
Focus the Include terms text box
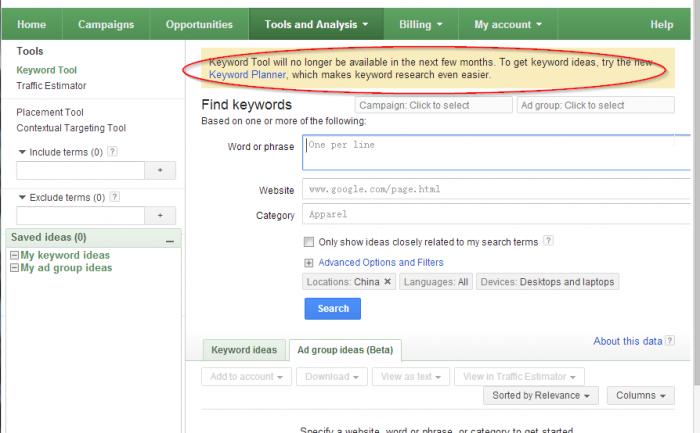(80, 171)
